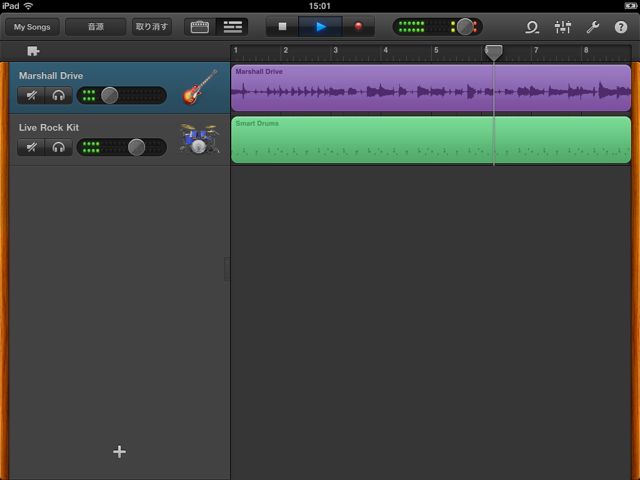Stop playback

[282, 27]
